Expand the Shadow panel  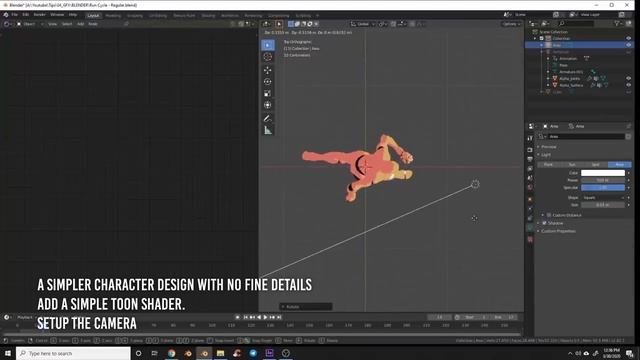(539, 223)
